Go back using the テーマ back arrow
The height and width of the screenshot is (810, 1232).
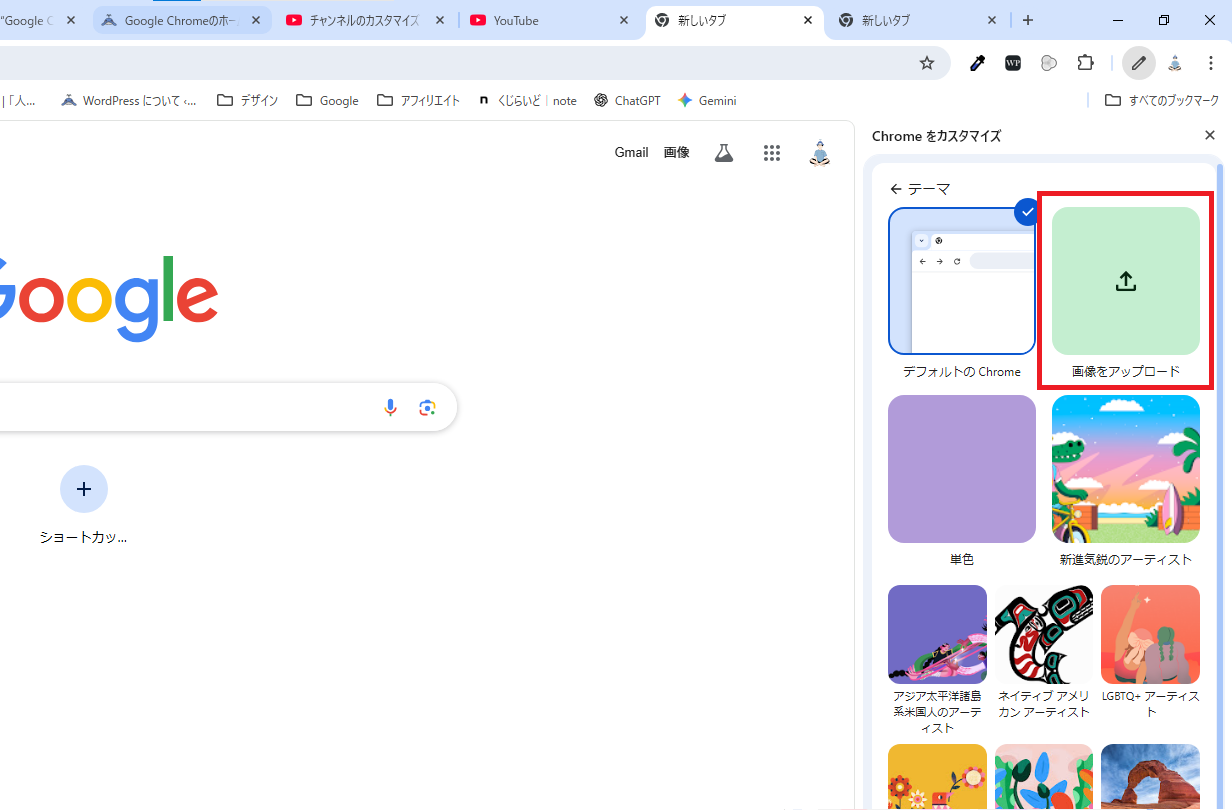click(896, 189)
